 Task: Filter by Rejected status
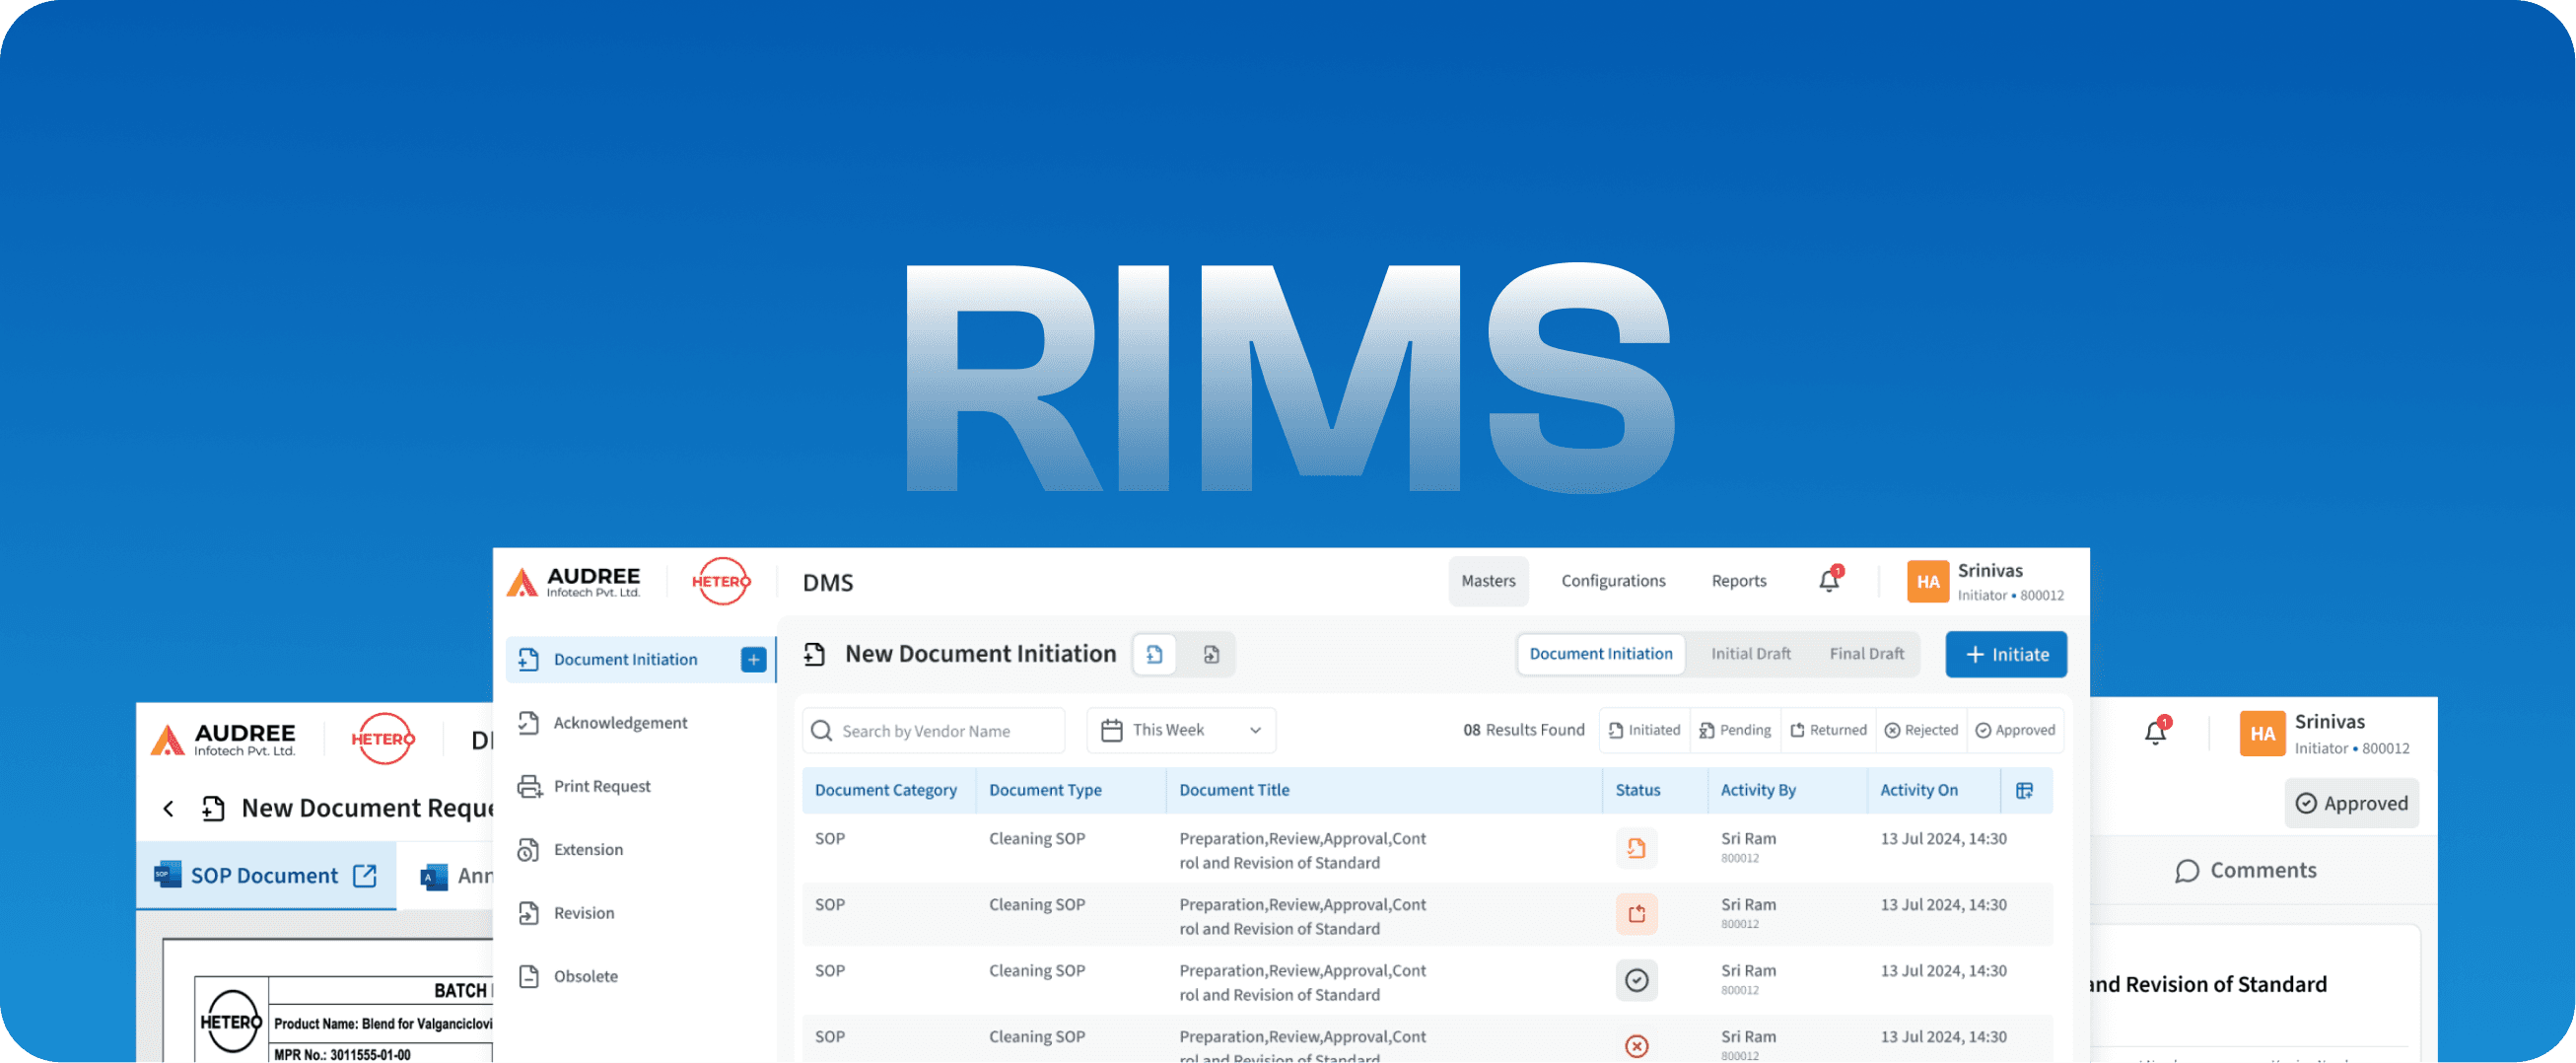point(1921,730)
